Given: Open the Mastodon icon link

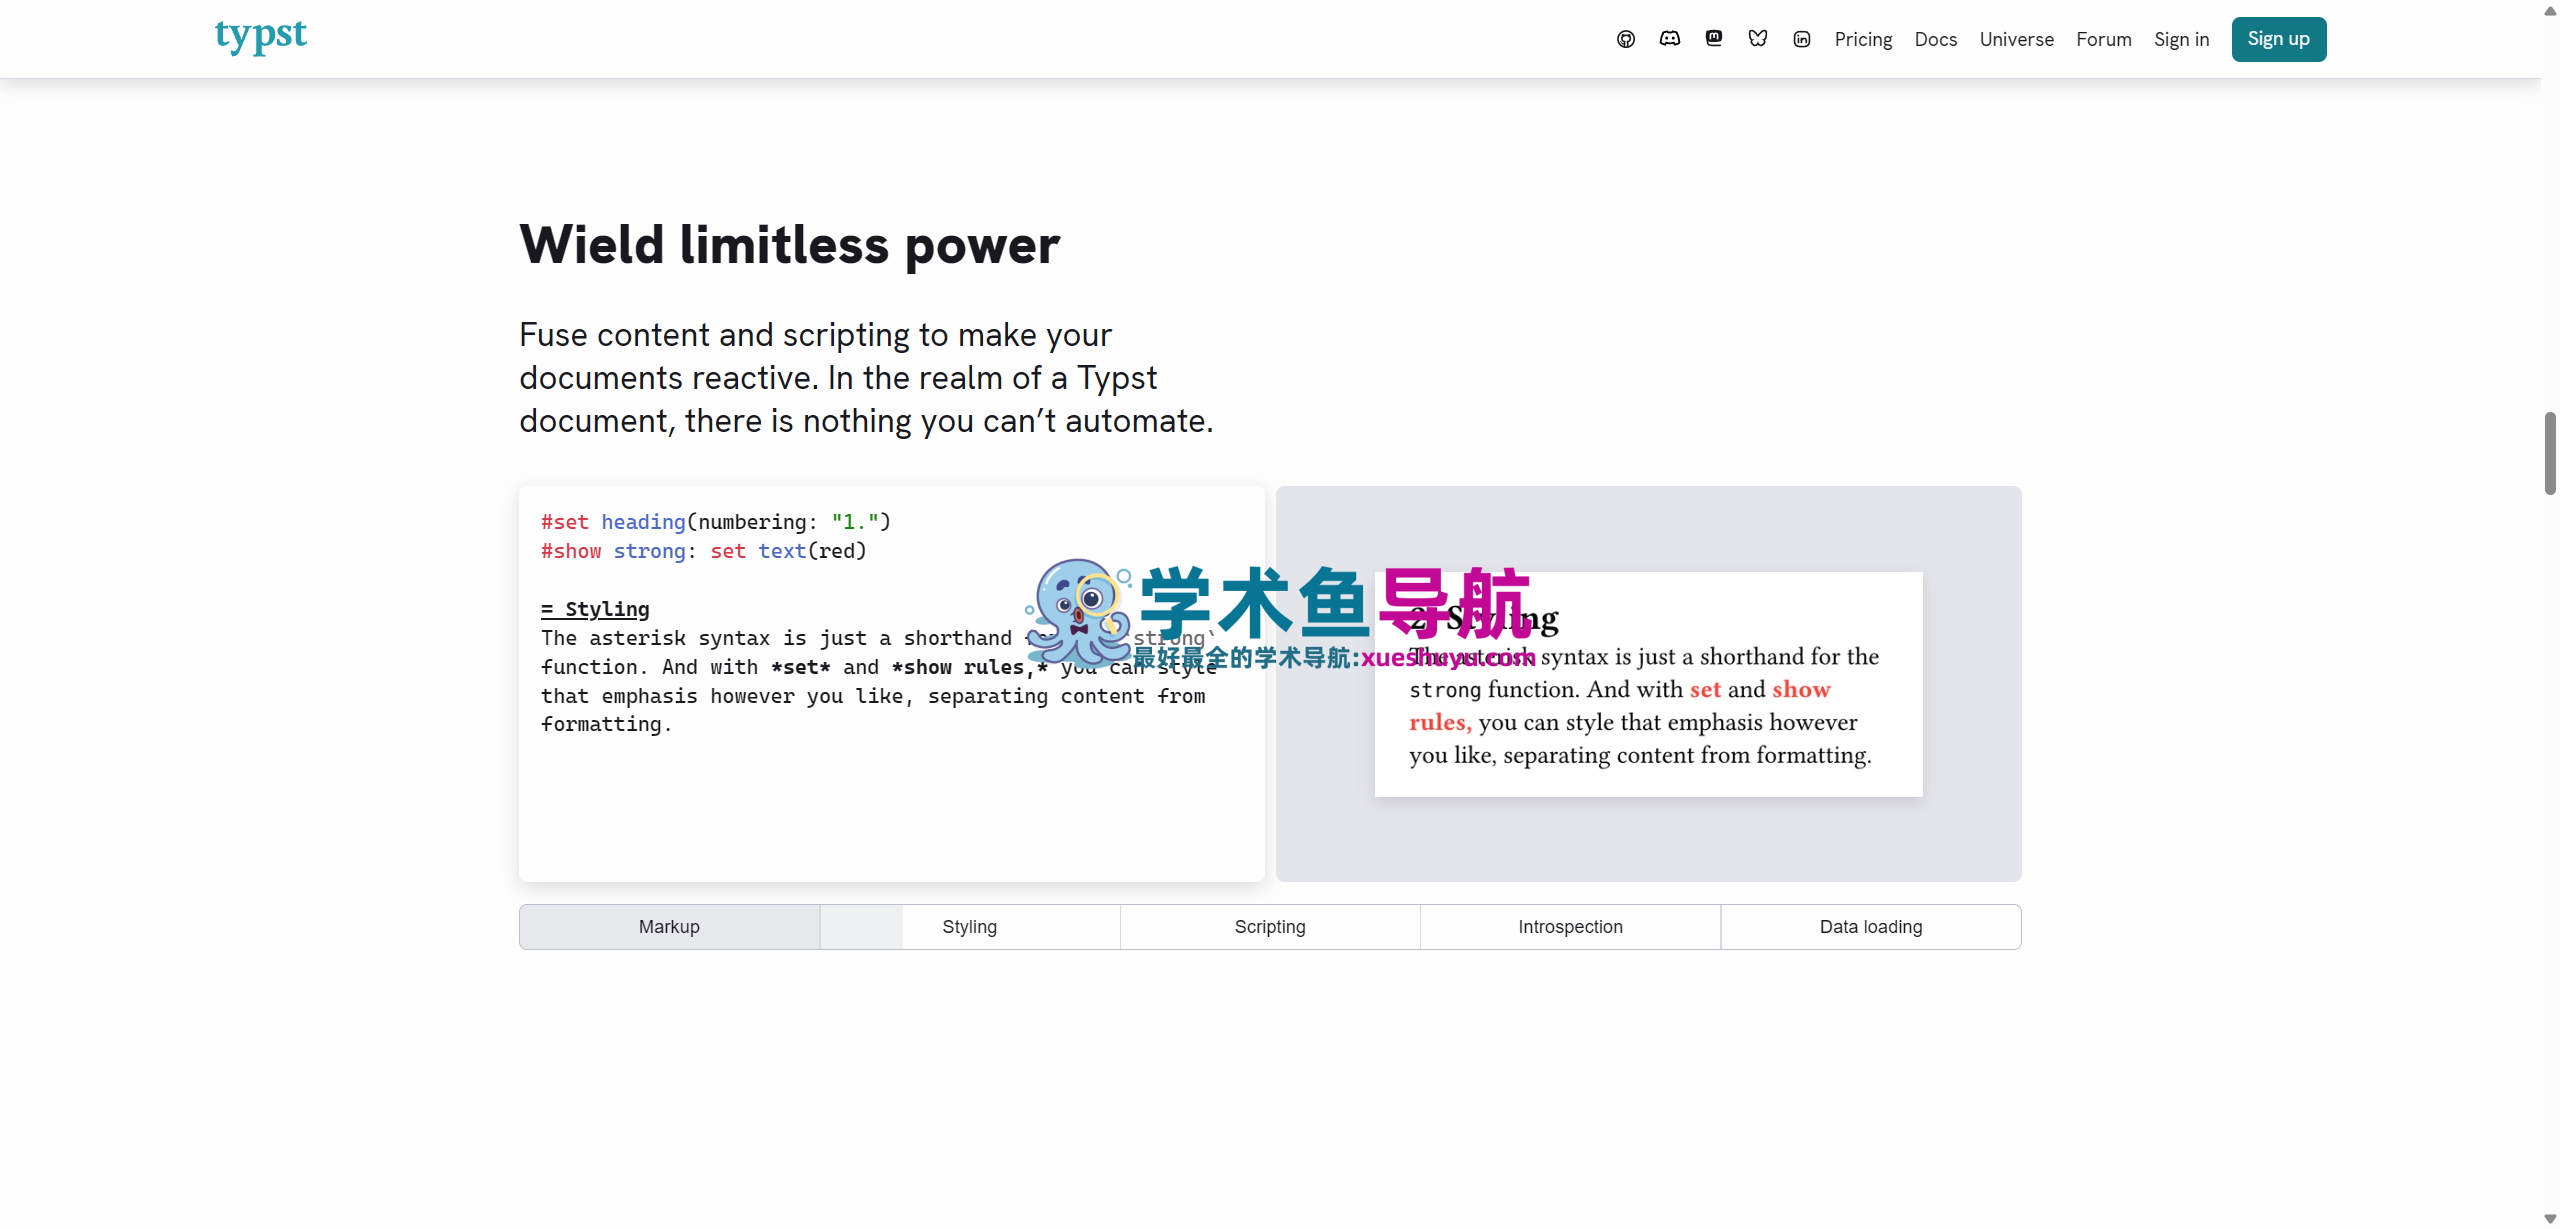Looking at the screenshot, I should point(1714,39).
